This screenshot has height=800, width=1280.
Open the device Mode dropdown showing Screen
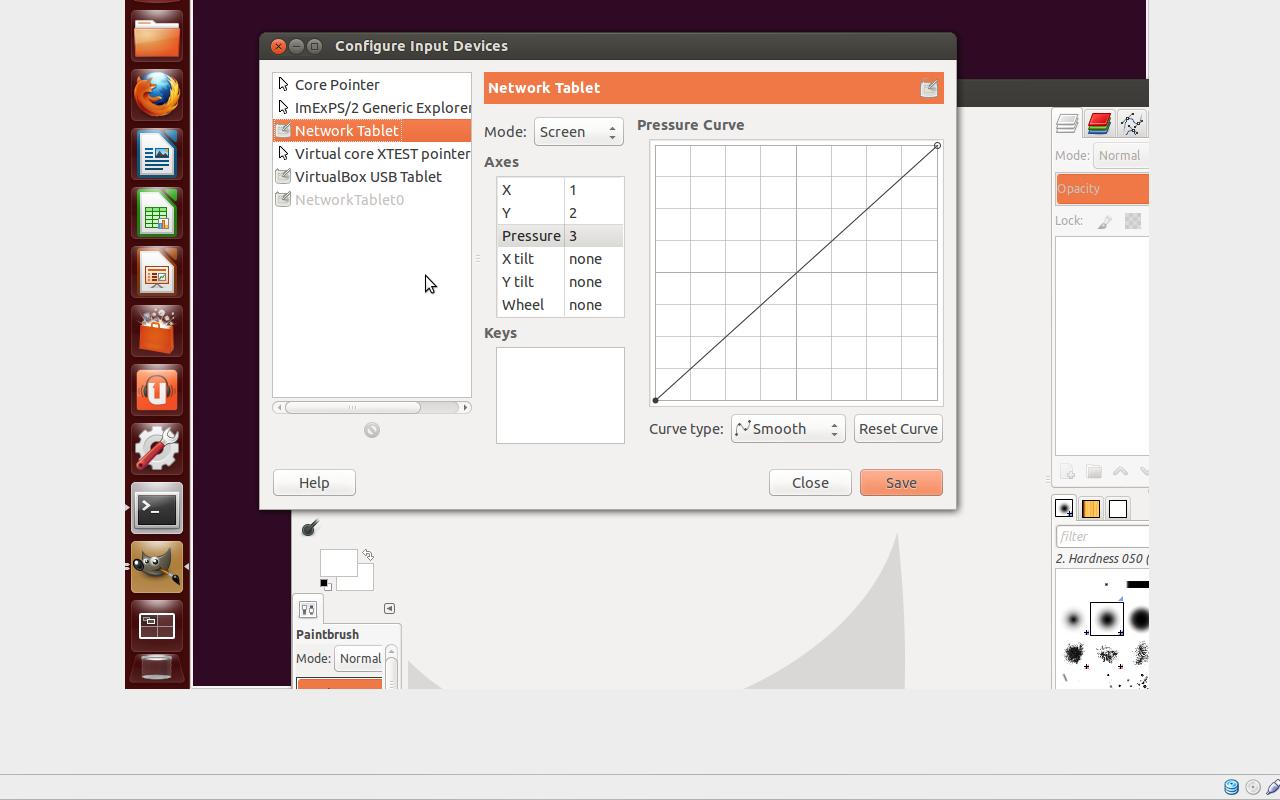click(x=578, y=132)
